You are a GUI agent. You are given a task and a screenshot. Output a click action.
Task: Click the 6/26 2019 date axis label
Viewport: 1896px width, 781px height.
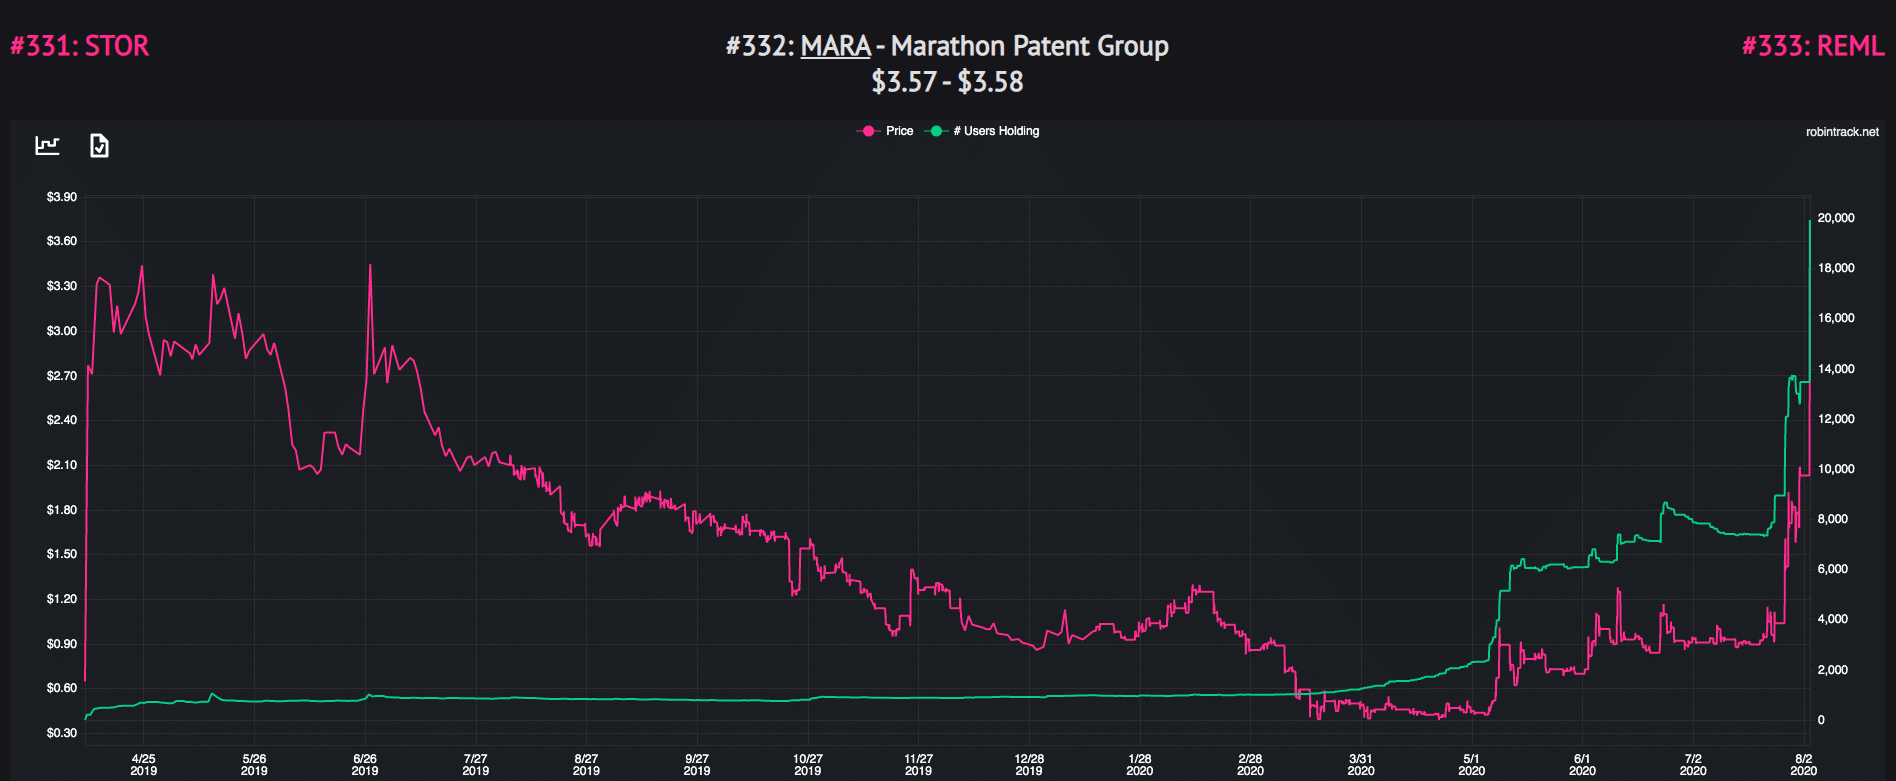(365, 765)
